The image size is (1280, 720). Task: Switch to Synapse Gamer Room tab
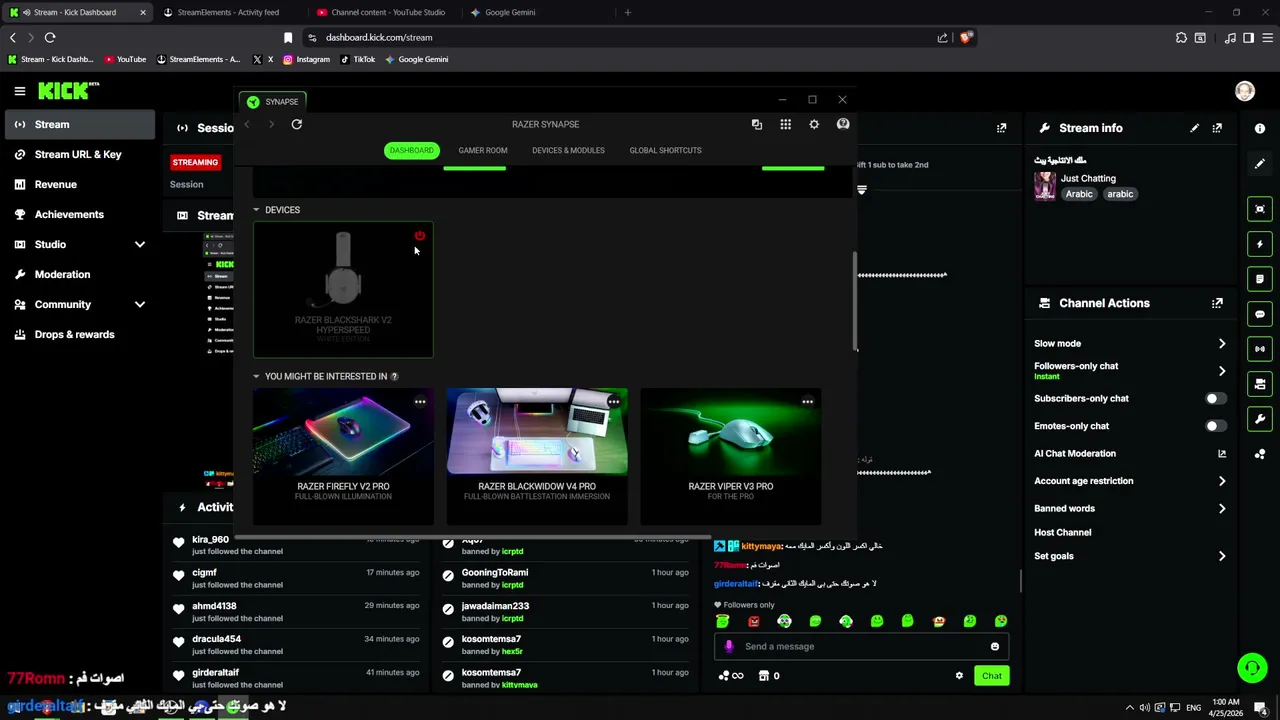tap(483, 150)
